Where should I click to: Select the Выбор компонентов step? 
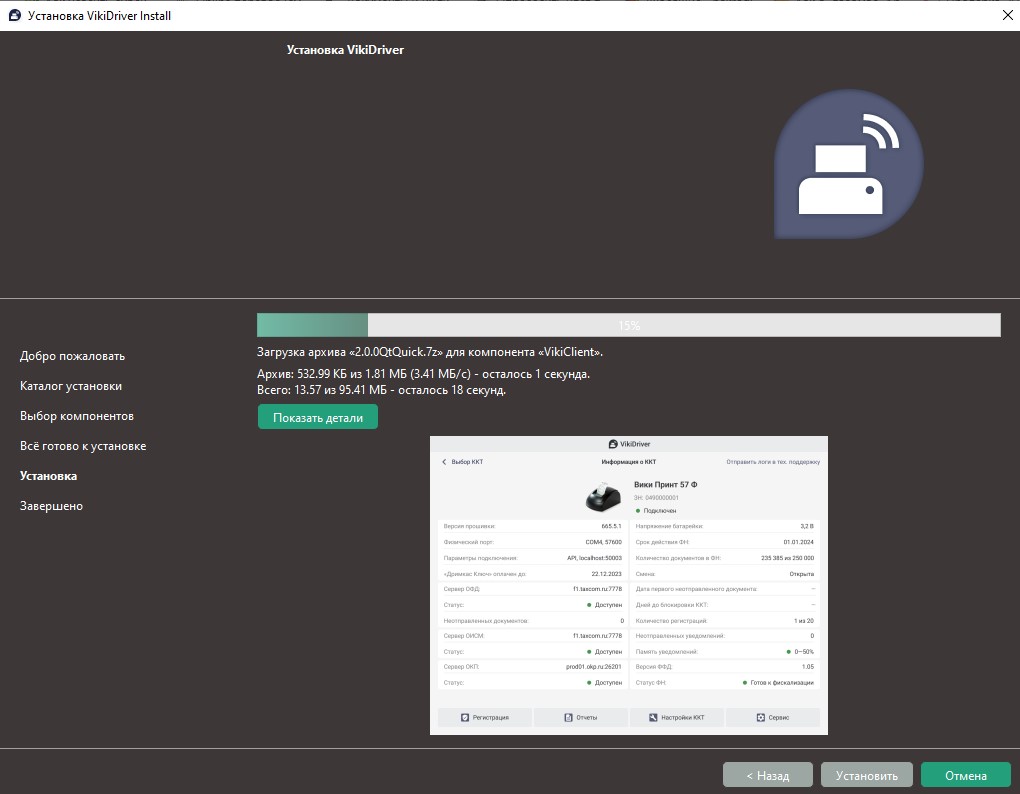coord(77,416)
